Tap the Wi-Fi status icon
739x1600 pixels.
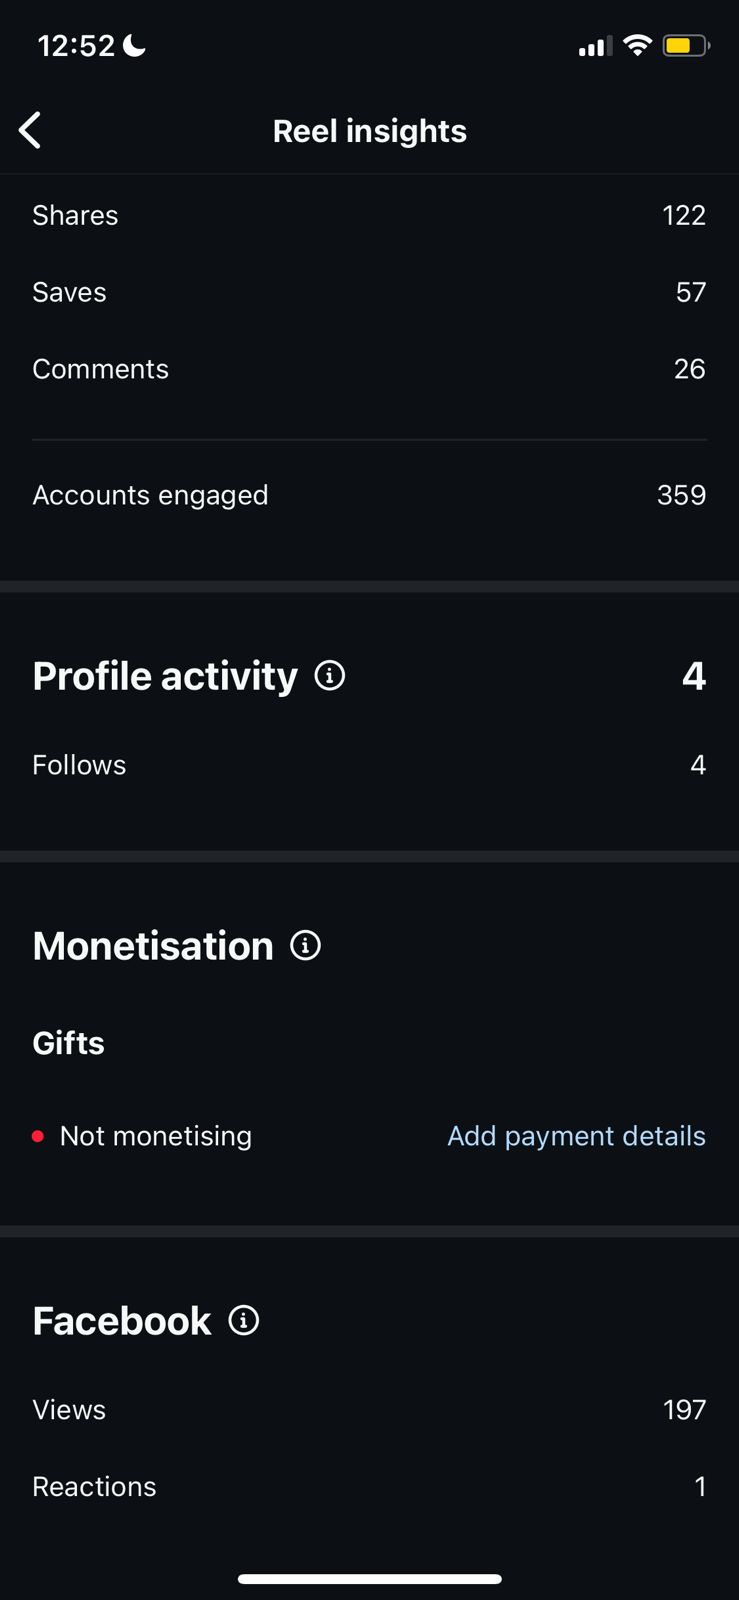(637, 45)
